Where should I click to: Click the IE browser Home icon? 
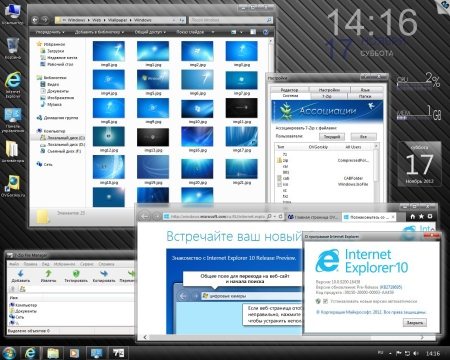point(413,217)
